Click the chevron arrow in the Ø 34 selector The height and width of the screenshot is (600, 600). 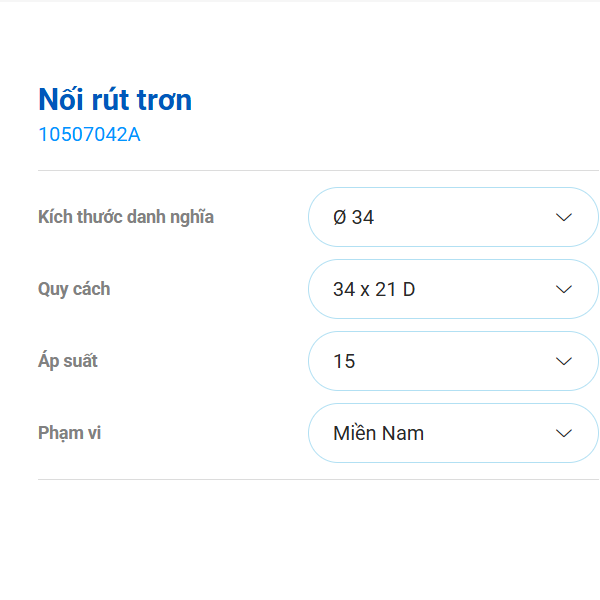pyautogui.click(x=564, y=217)
